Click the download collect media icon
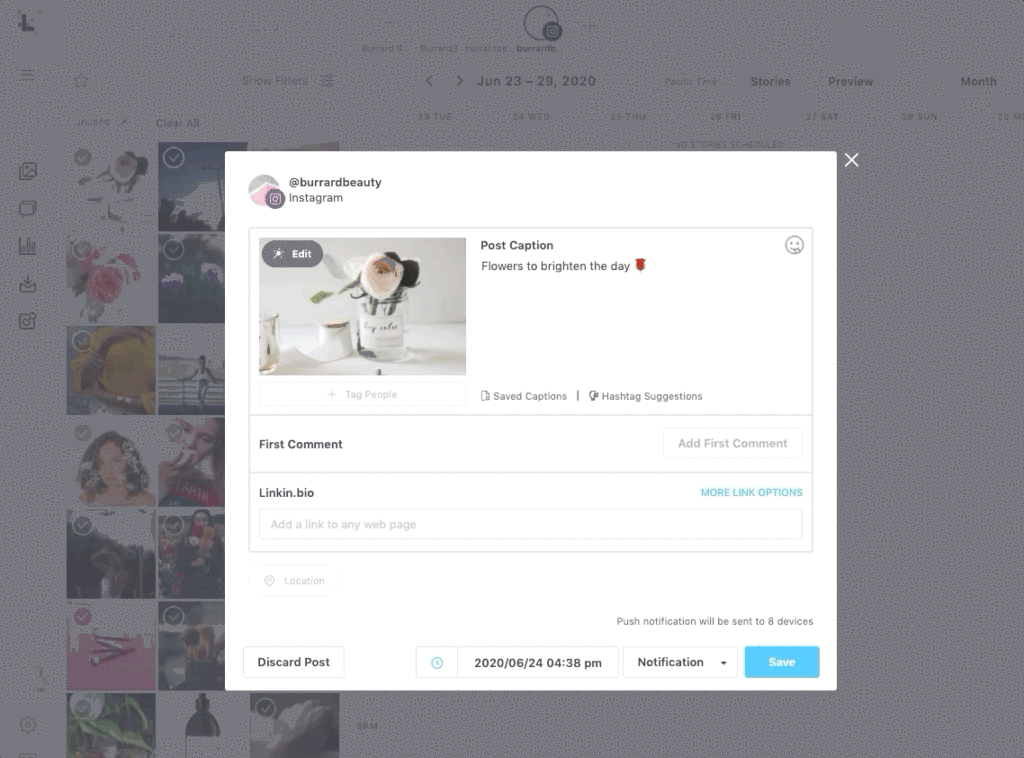Viewport: 1024px width, 758px height. click(x=27, y=284)
